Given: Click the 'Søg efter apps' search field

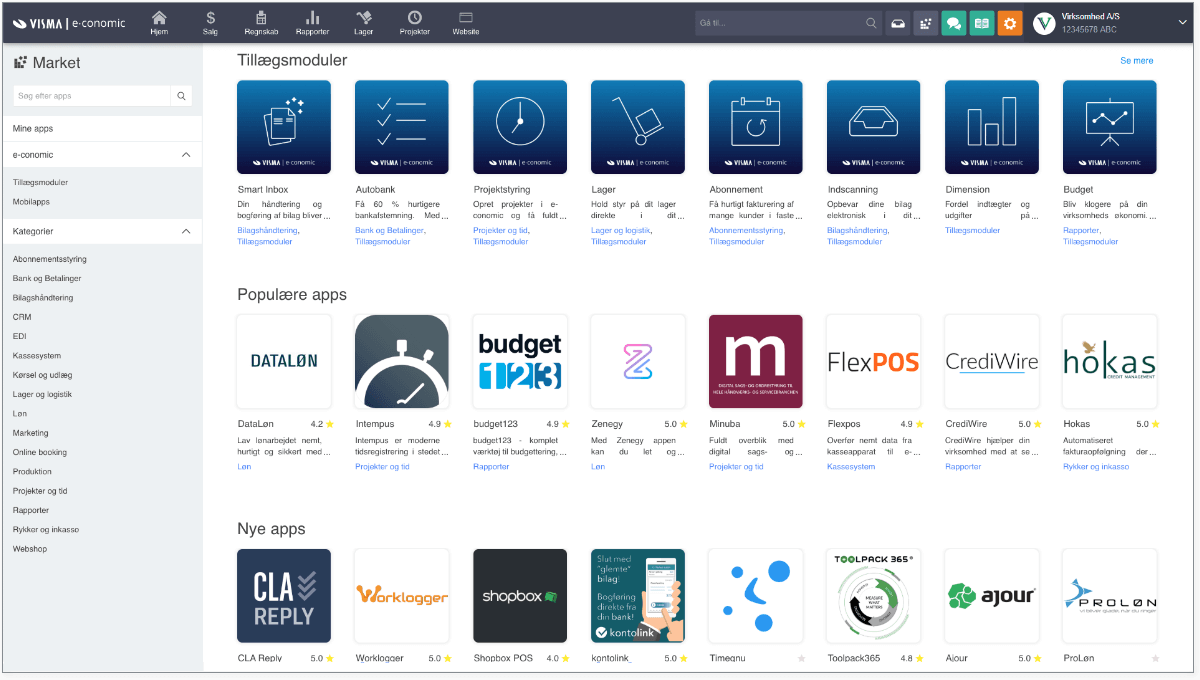Looking at the screenshot, I should [92, 96].
